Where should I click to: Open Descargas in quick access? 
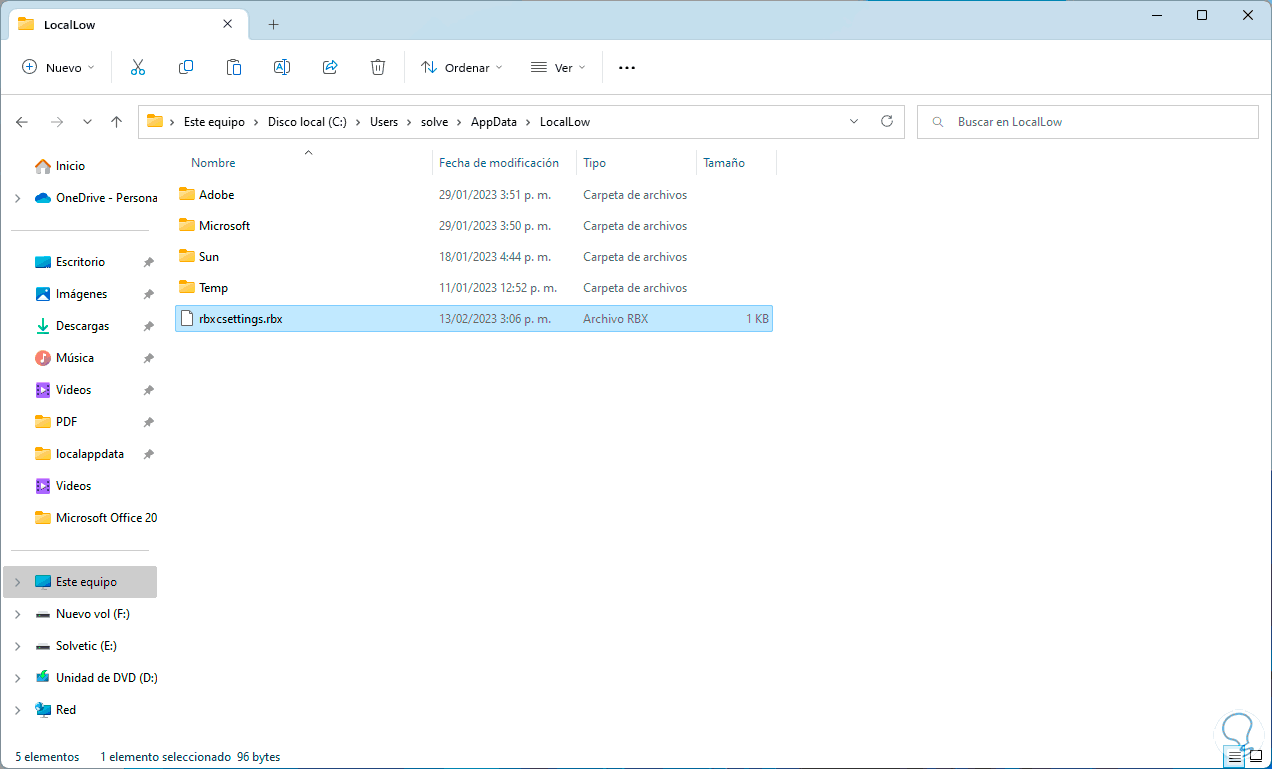click(x=83, y=326)
